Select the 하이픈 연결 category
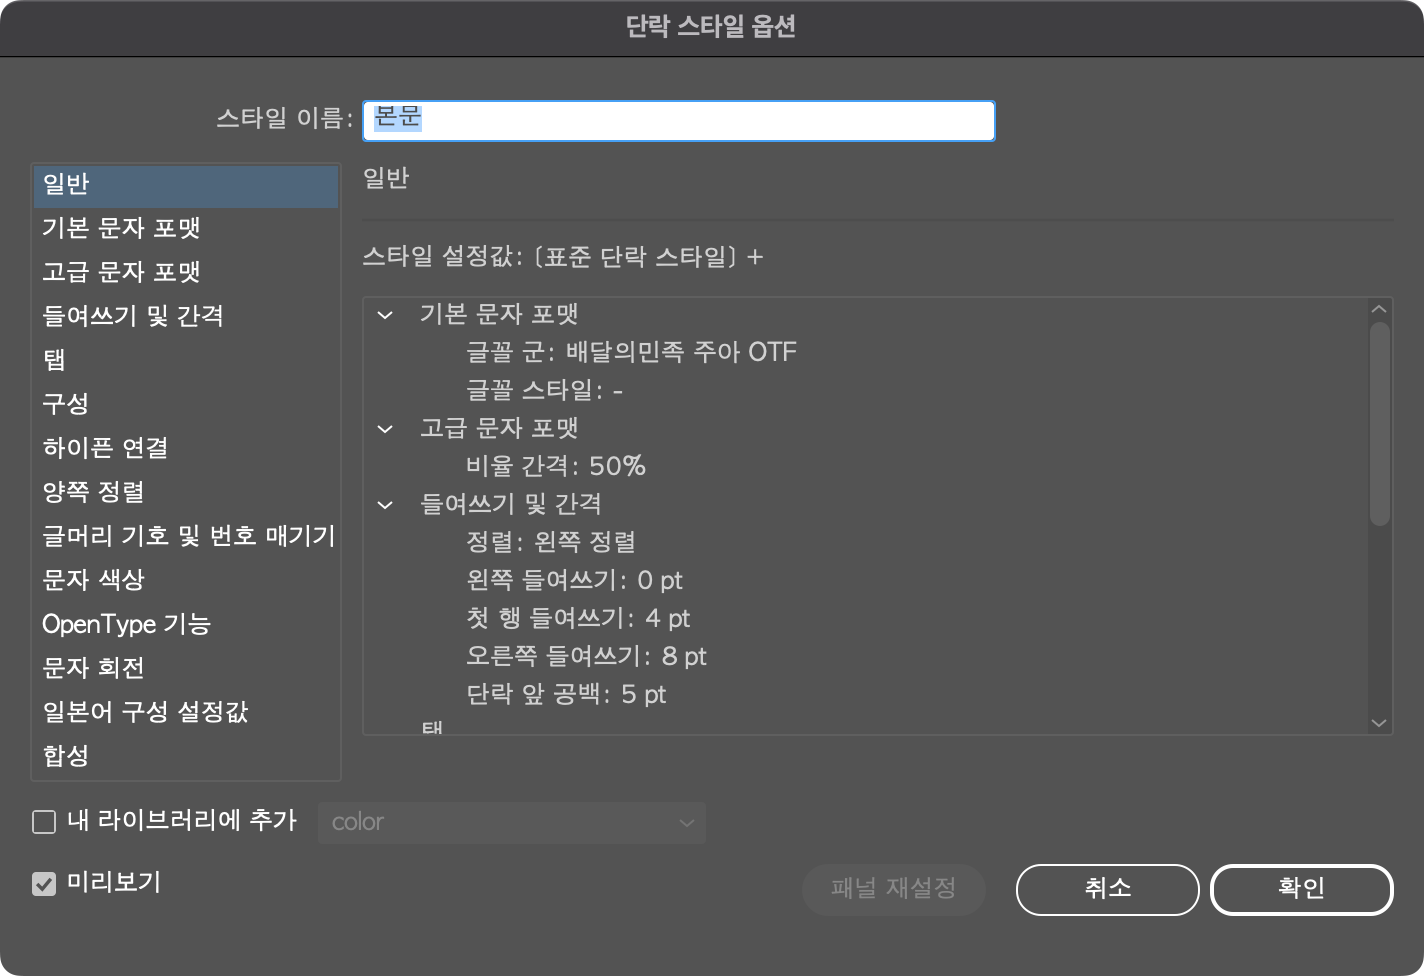 pos(104,448)
